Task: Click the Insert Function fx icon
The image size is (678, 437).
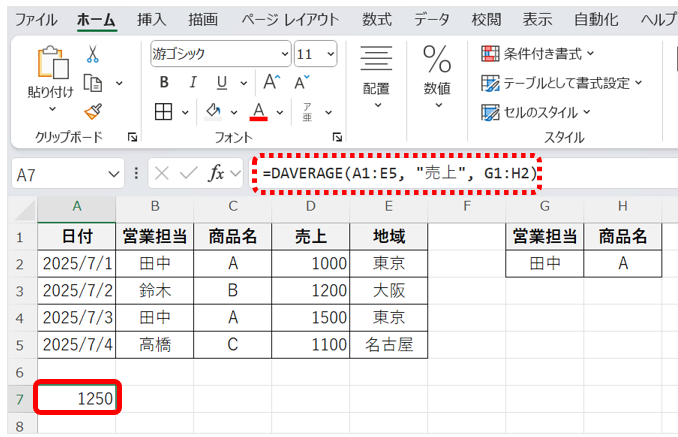Action: coord(216,174)
